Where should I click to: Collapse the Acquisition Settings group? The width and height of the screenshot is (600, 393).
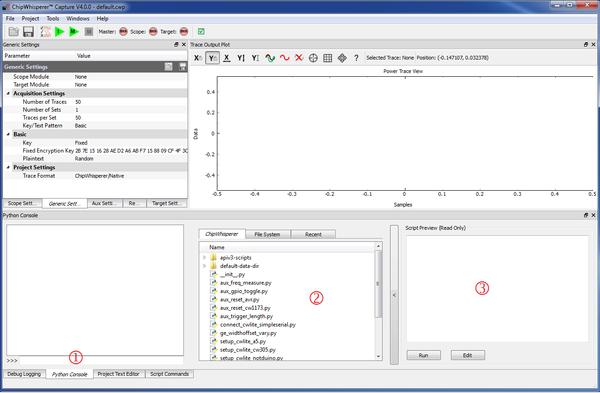(x=8, y=93)
